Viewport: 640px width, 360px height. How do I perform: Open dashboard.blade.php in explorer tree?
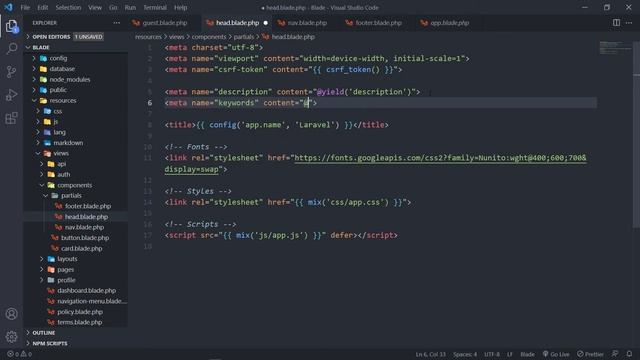(x=86, y=291)
